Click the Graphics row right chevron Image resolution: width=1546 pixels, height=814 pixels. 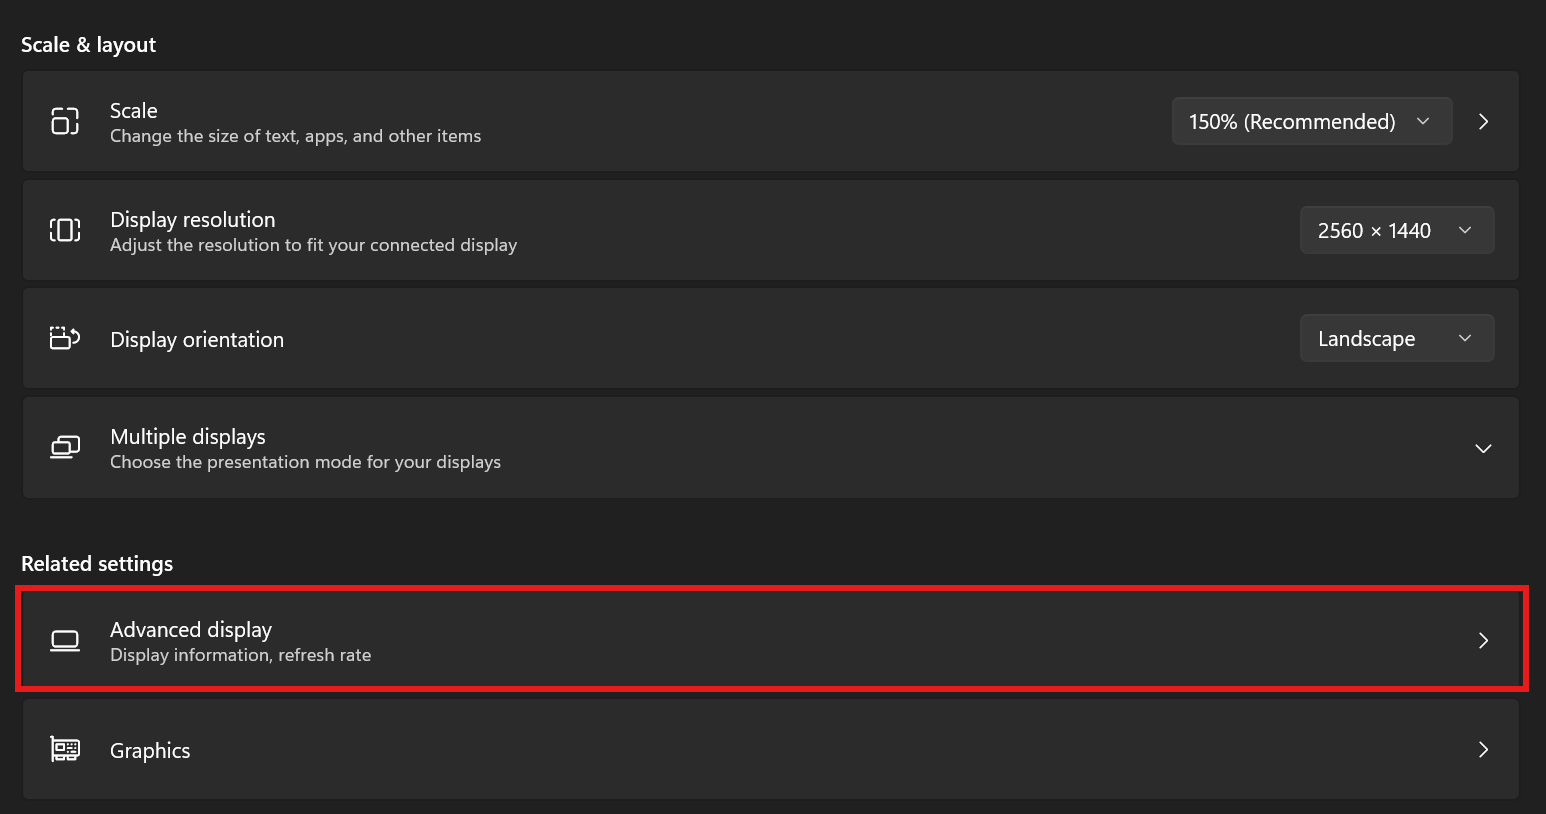click(1483, 749)
